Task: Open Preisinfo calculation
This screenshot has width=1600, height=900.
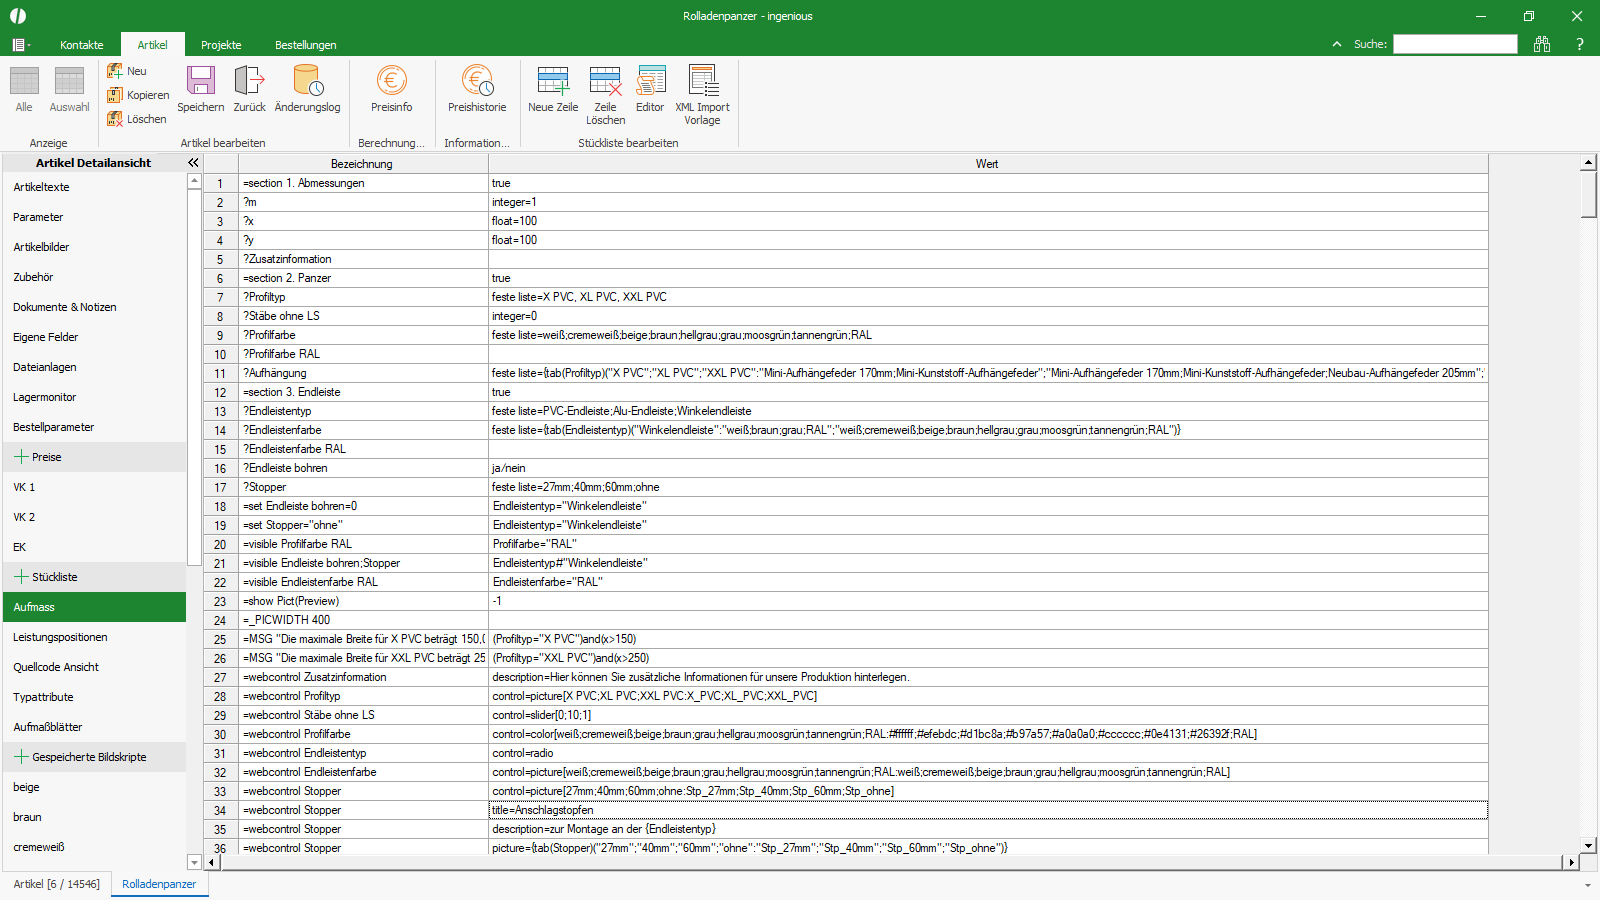Action: point(391,89)
